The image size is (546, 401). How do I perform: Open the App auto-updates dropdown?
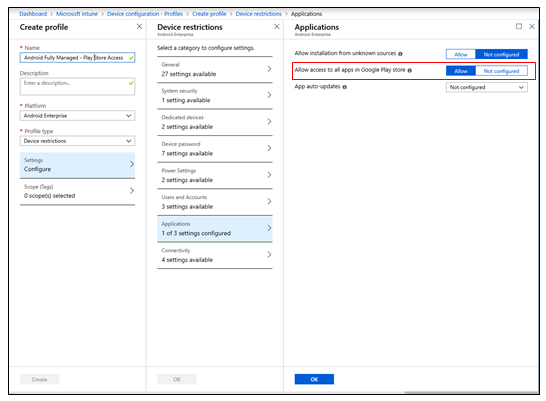click(x=486, y=87)
